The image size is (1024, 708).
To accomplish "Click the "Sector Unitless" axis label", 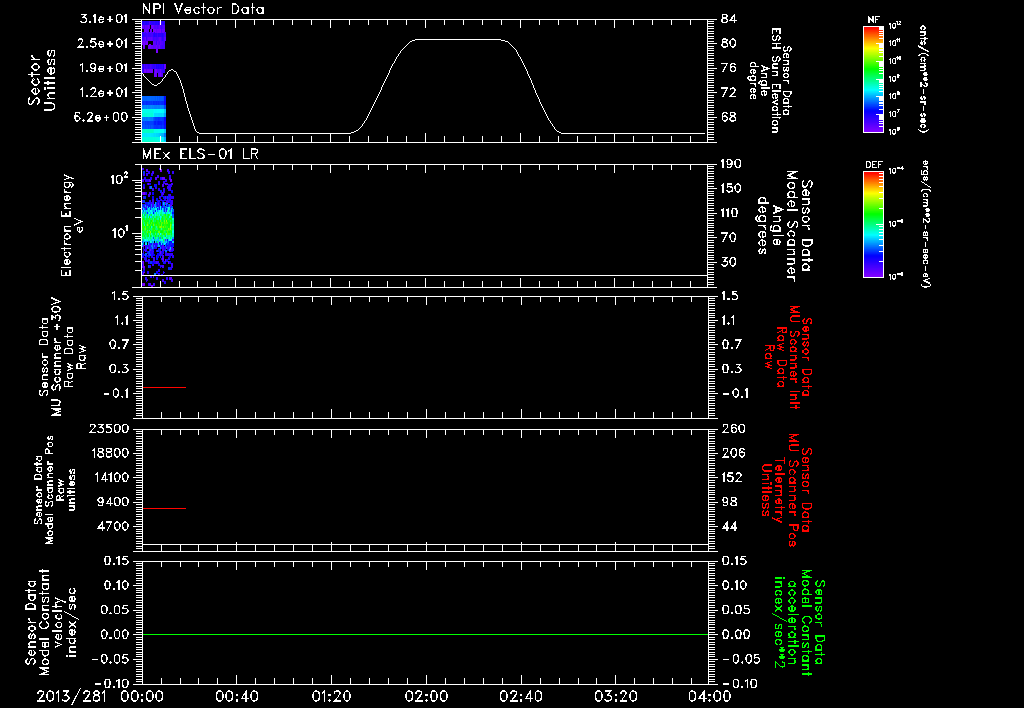I will coord(42,80).
